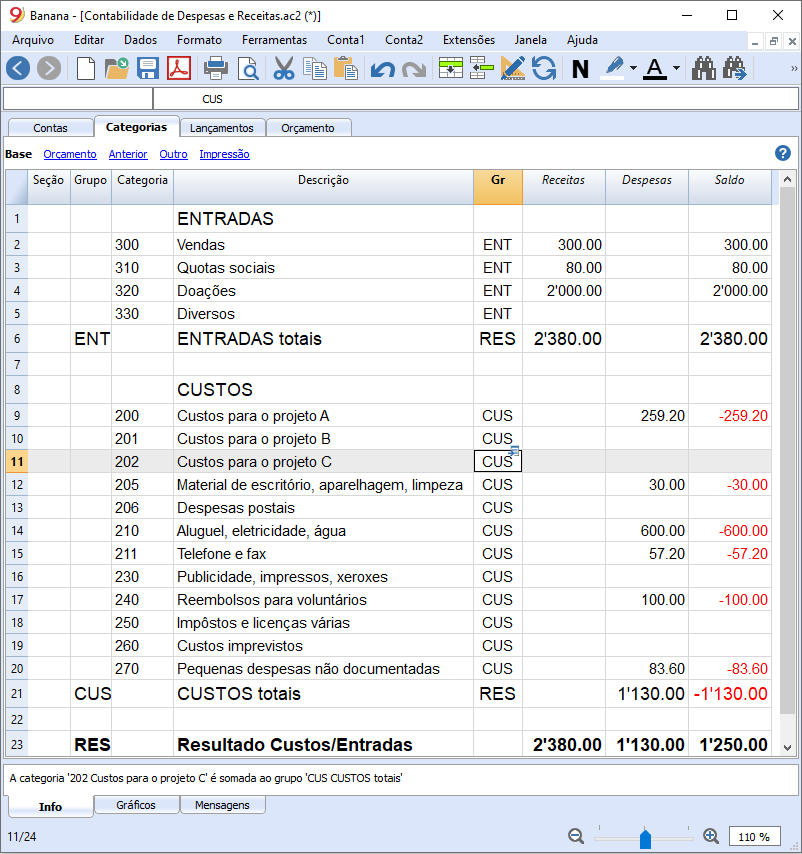Open print preview with the magnifier page icon

[x=248, y=69]
